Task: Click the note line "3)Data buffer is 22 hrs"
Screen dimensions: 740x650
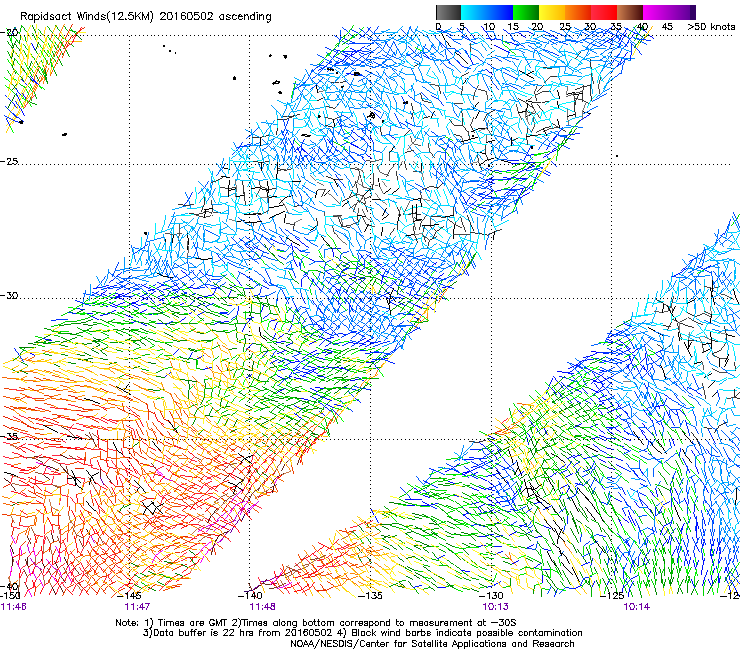Action: [362, 633]
